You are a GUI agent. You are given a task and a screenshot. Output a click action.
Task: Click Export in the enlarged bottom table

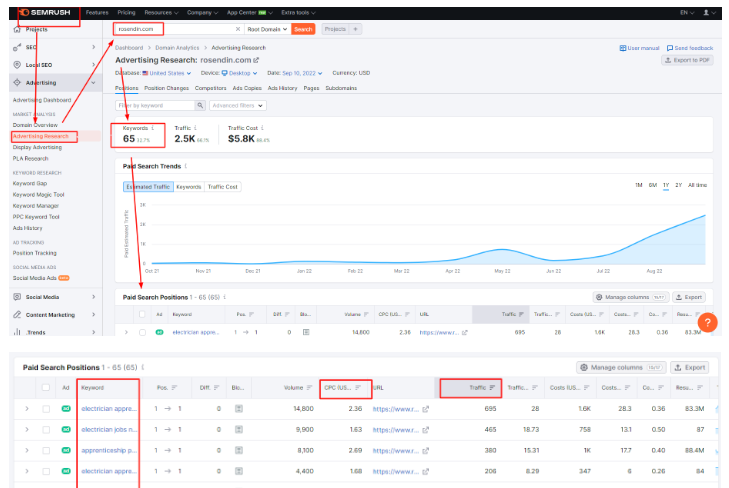(690, 367)
